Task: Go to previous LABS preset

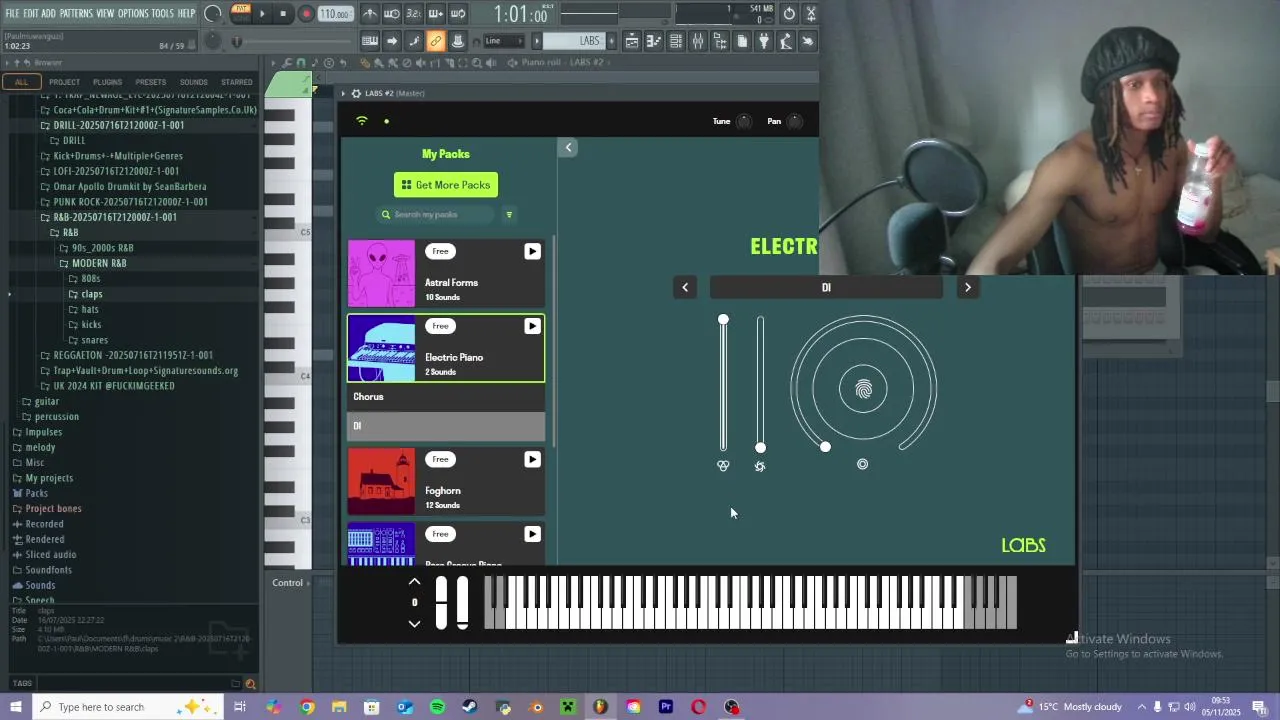Action: click(x=685, y=288)
